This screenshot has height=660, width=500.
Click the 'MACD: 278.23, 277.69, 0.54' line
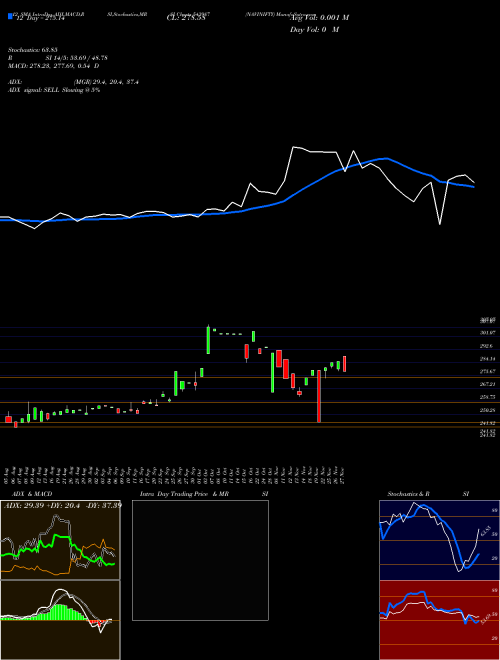51,66
